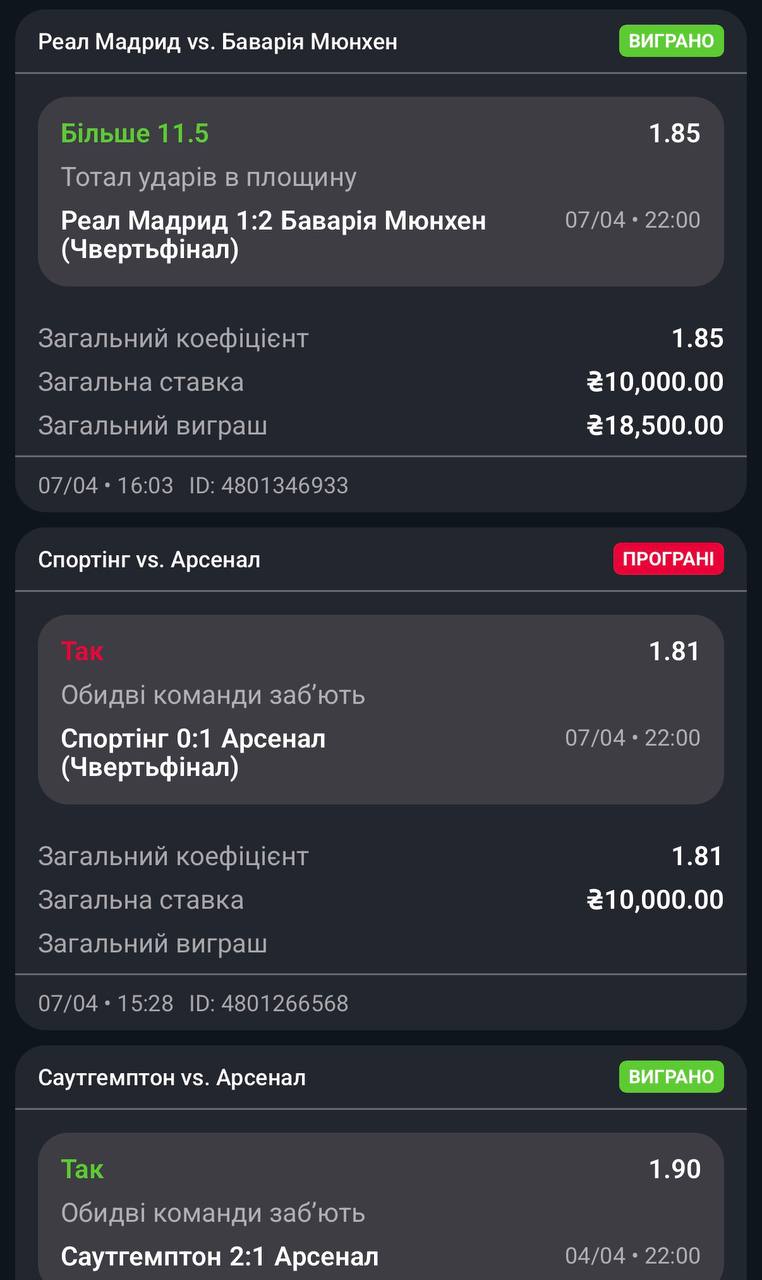Select the green Так outcome
The image size is (762, 1280).
pos(82,1169)
